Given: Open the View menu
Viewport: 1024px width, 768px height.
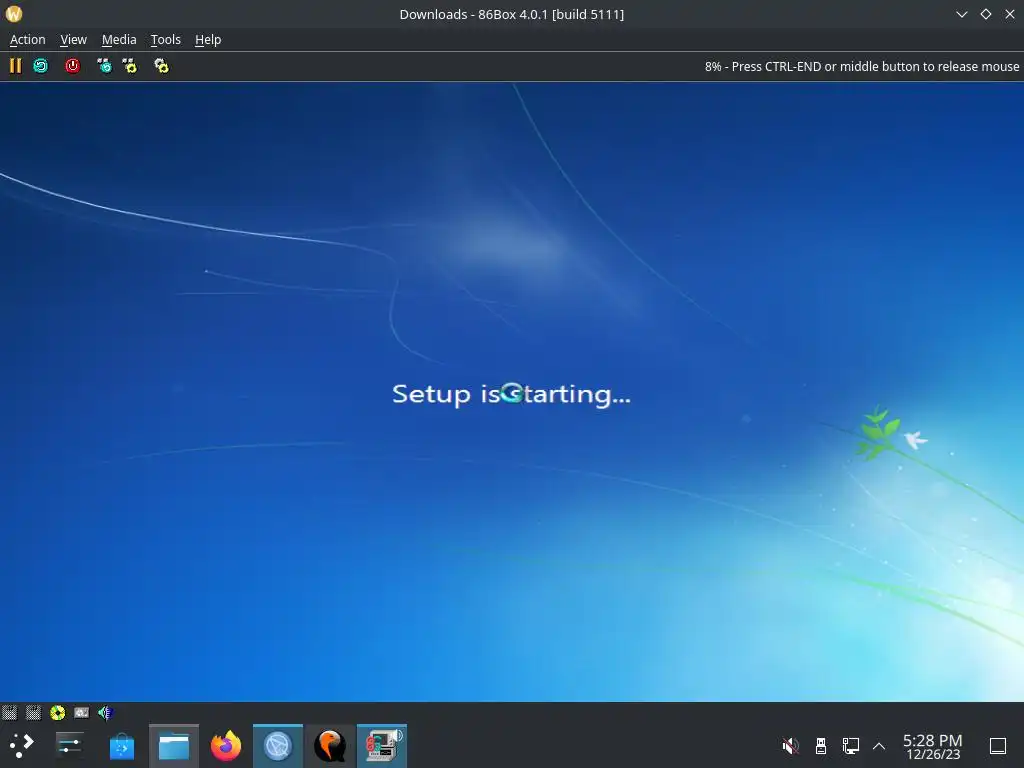Looking at the screenshot, I should pyautogui.click(x=73, y=40).
